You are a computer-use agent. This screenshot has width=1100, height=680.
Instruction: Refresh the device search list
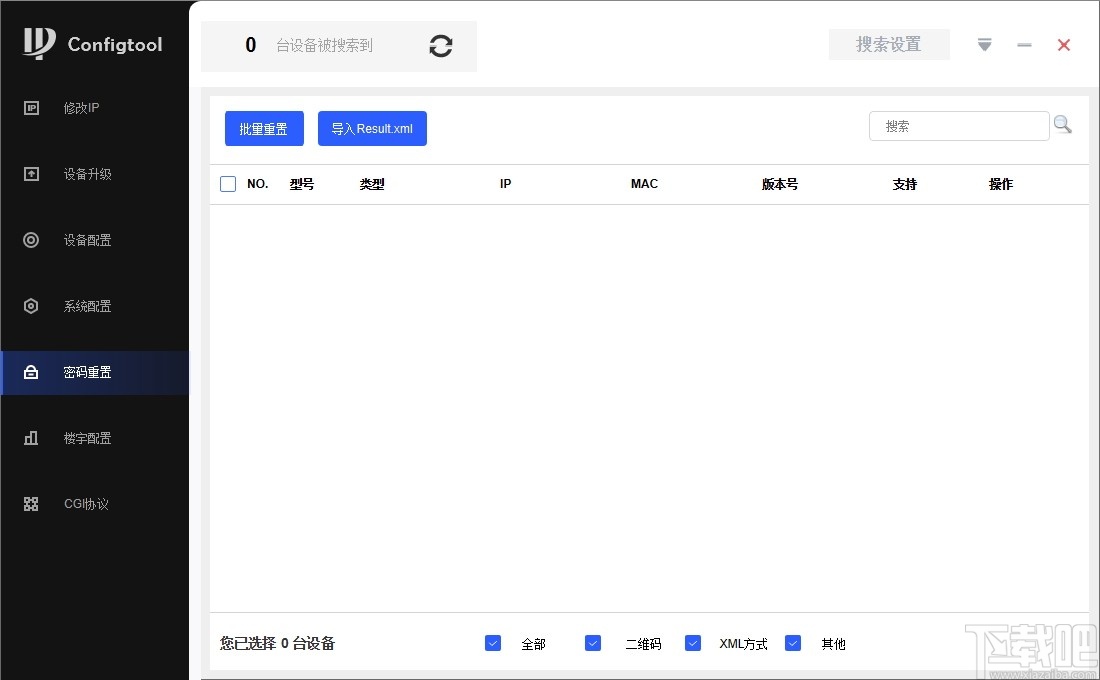click(440, 46)
